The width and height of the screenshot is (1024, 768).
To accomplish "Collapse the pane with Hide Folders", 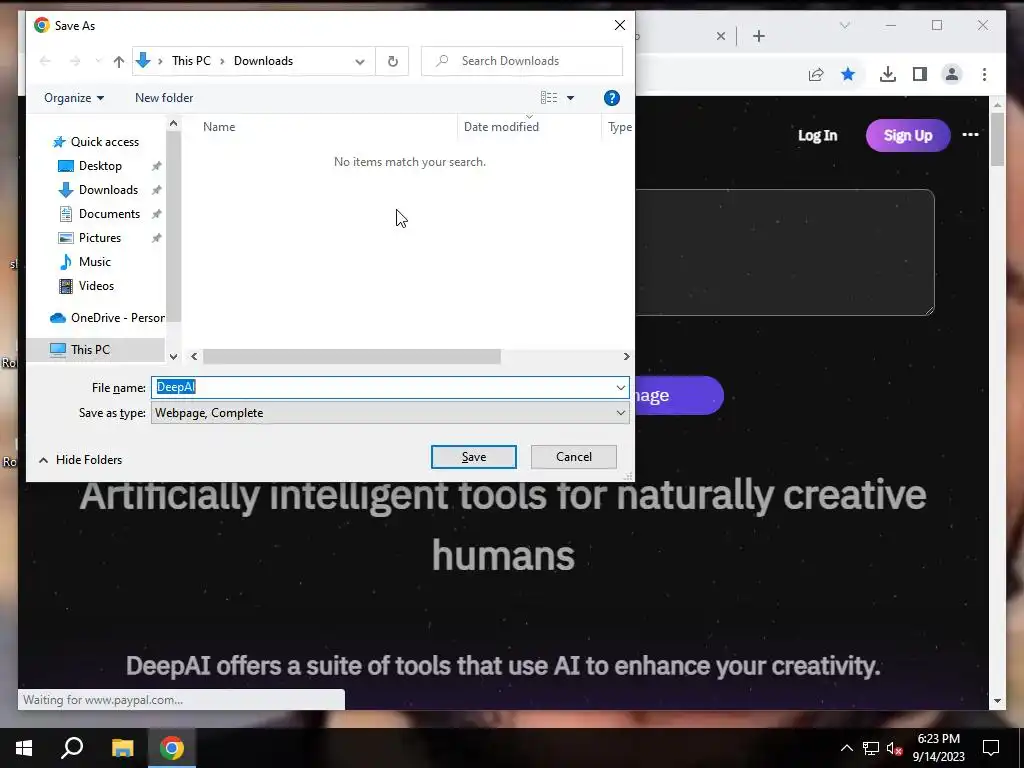I will coord(80,460).
